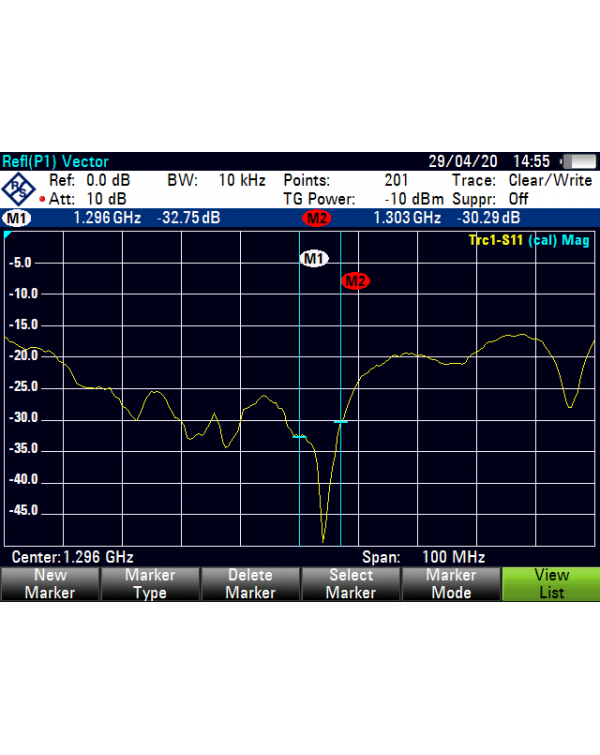The image size is (600, 755).
Task: Check the battery indicator icon
Action: pos(579,161)
